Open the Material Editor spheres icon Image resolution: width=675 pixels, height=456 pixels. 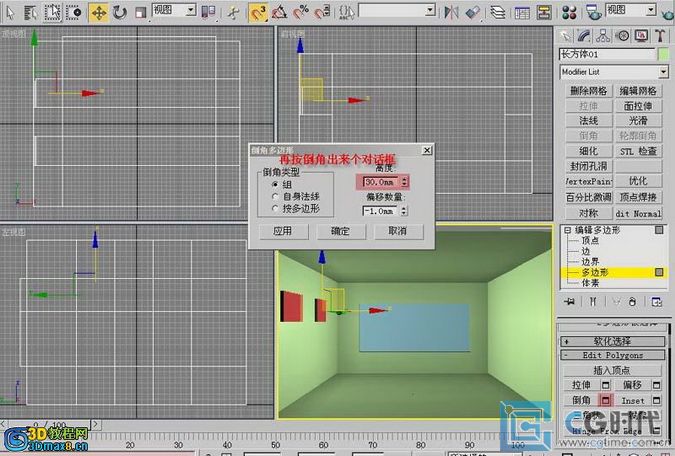[569, 12]
